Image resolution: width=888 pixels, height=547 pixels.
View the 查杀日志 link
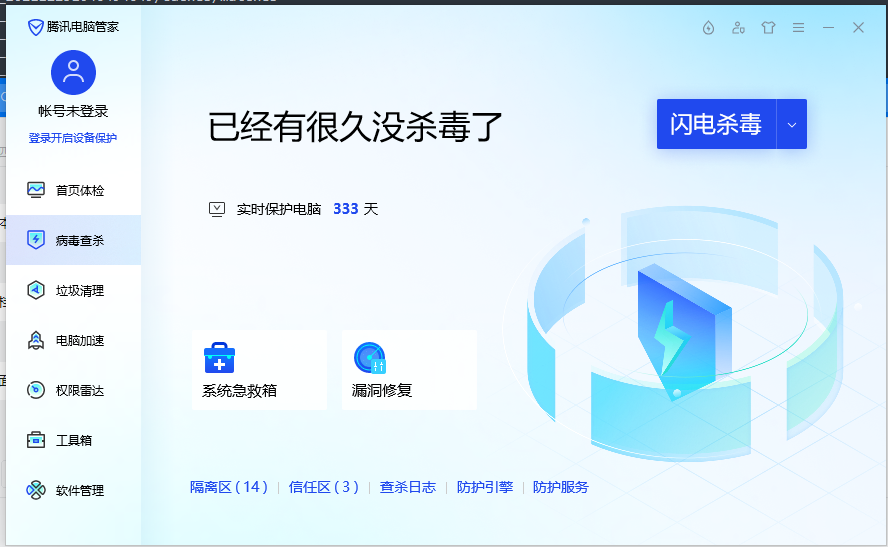407,487
